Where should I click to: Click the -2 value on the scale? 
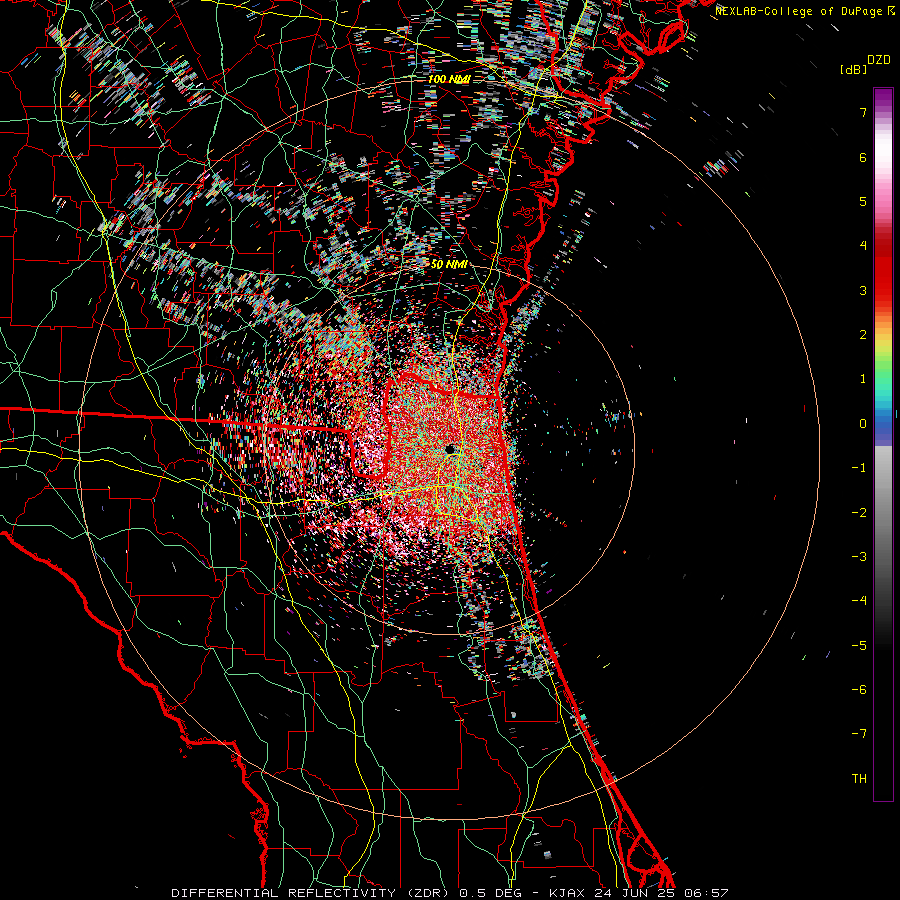[859, 513]
